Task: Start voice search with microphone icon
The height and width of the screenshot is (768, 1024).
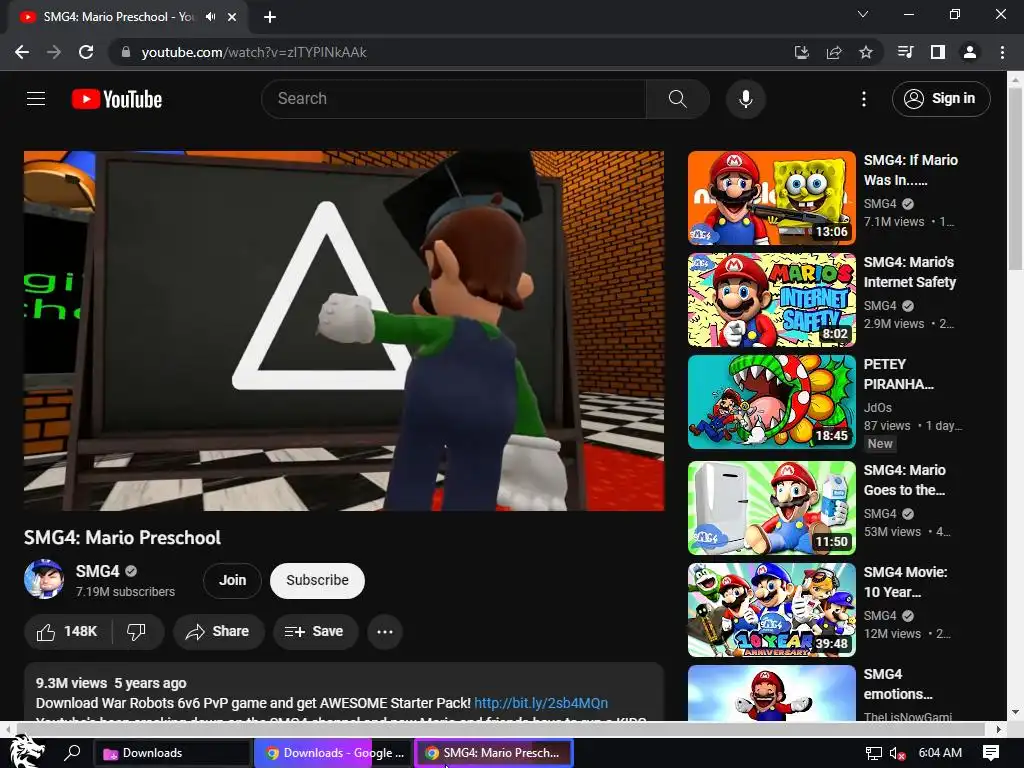Action: click(746, 99)
